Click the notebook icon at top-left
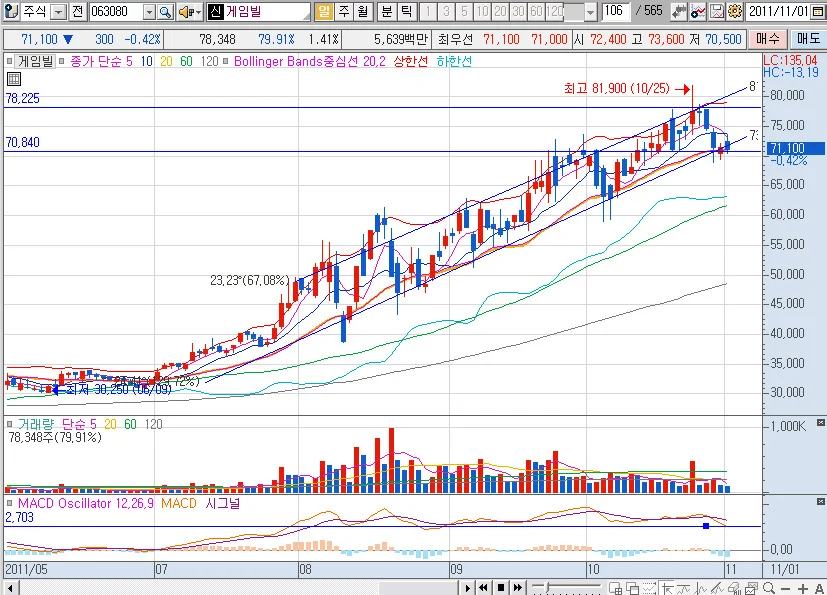 pos(11,12)
